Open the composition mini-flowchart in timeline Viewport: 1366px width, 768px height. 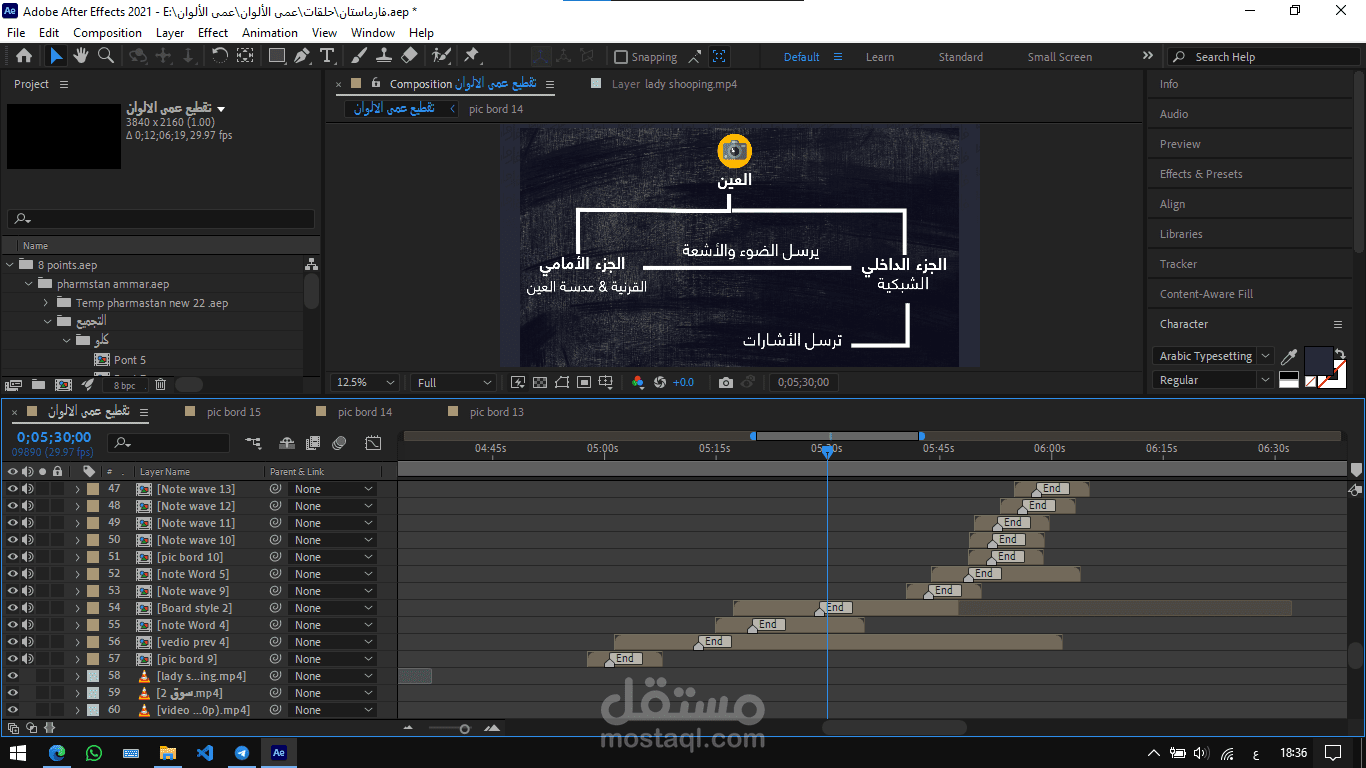point(254,442)
